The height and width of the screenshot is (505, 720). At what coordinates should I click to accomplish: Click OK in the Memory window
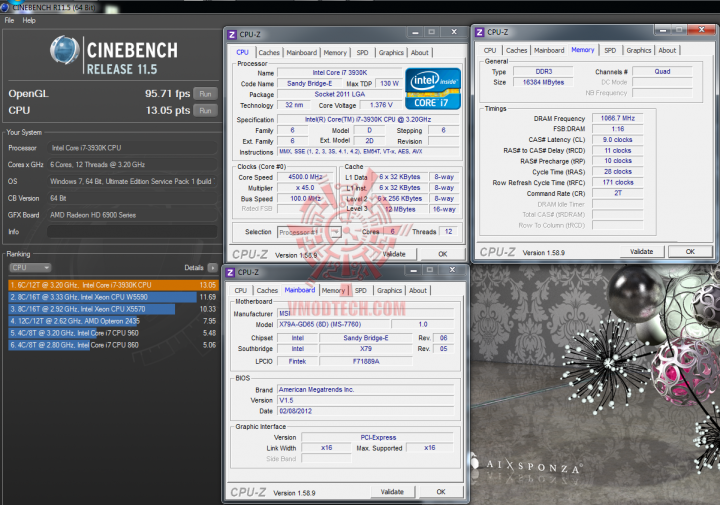690,252
